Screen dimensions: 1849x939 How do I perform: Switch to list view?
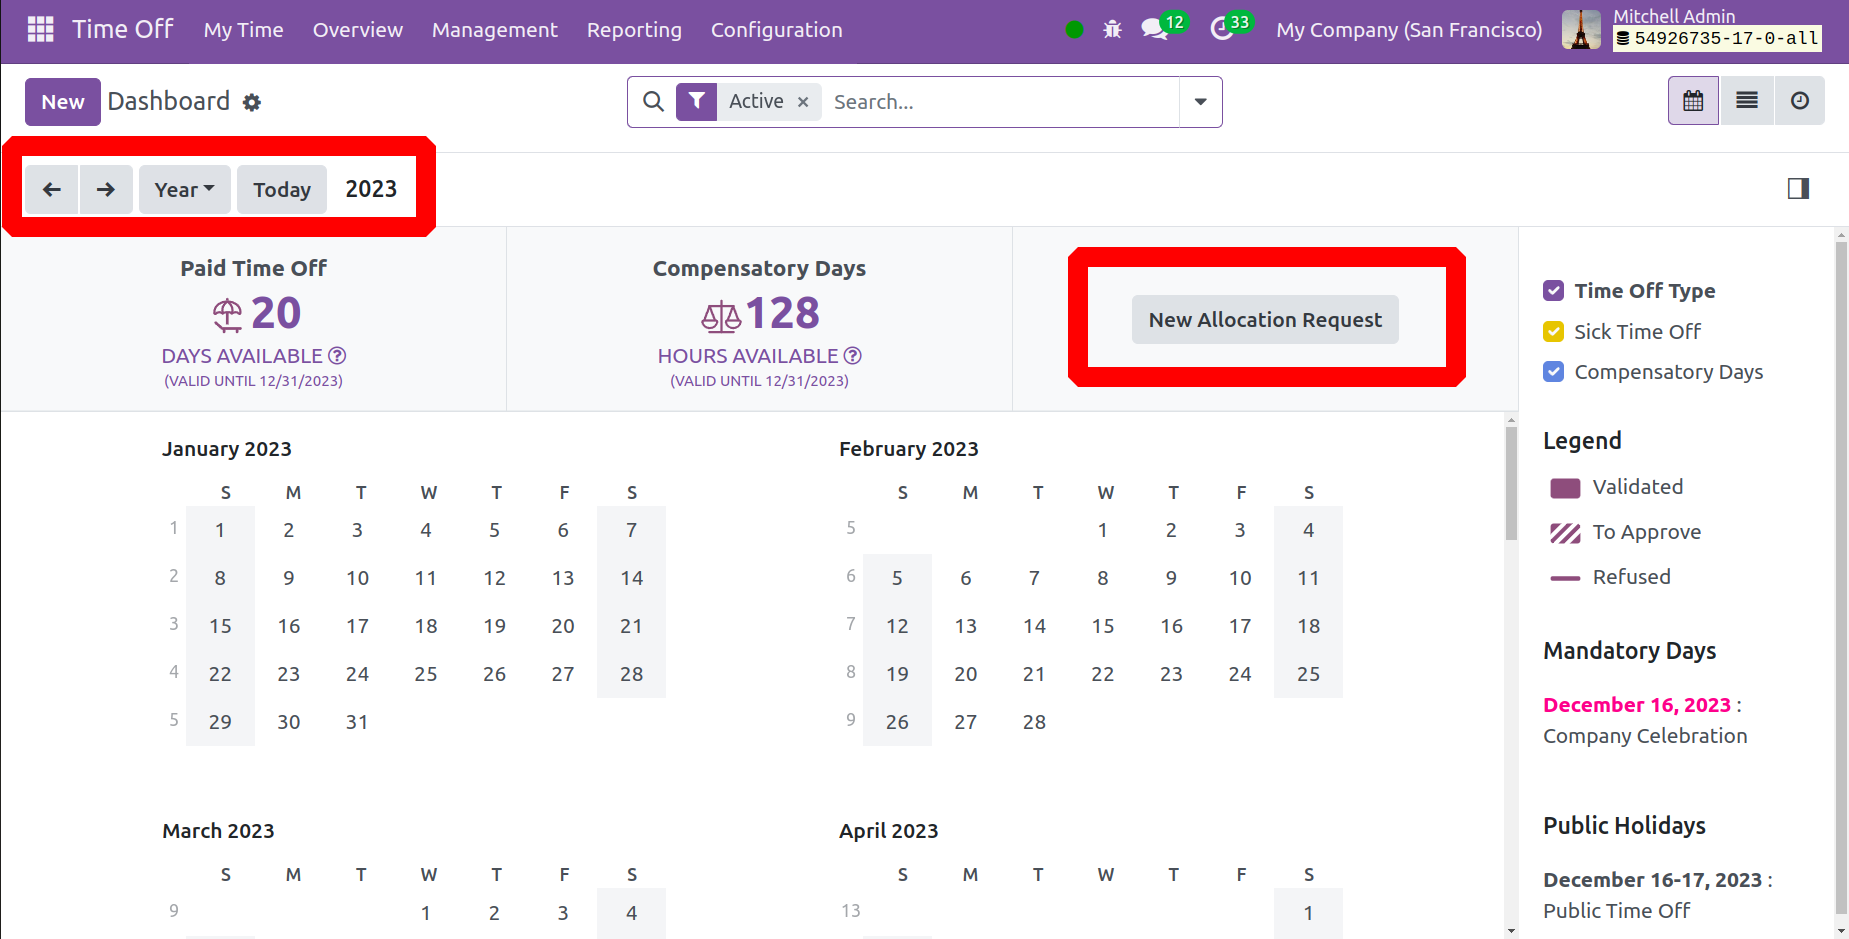point(1747,101)
